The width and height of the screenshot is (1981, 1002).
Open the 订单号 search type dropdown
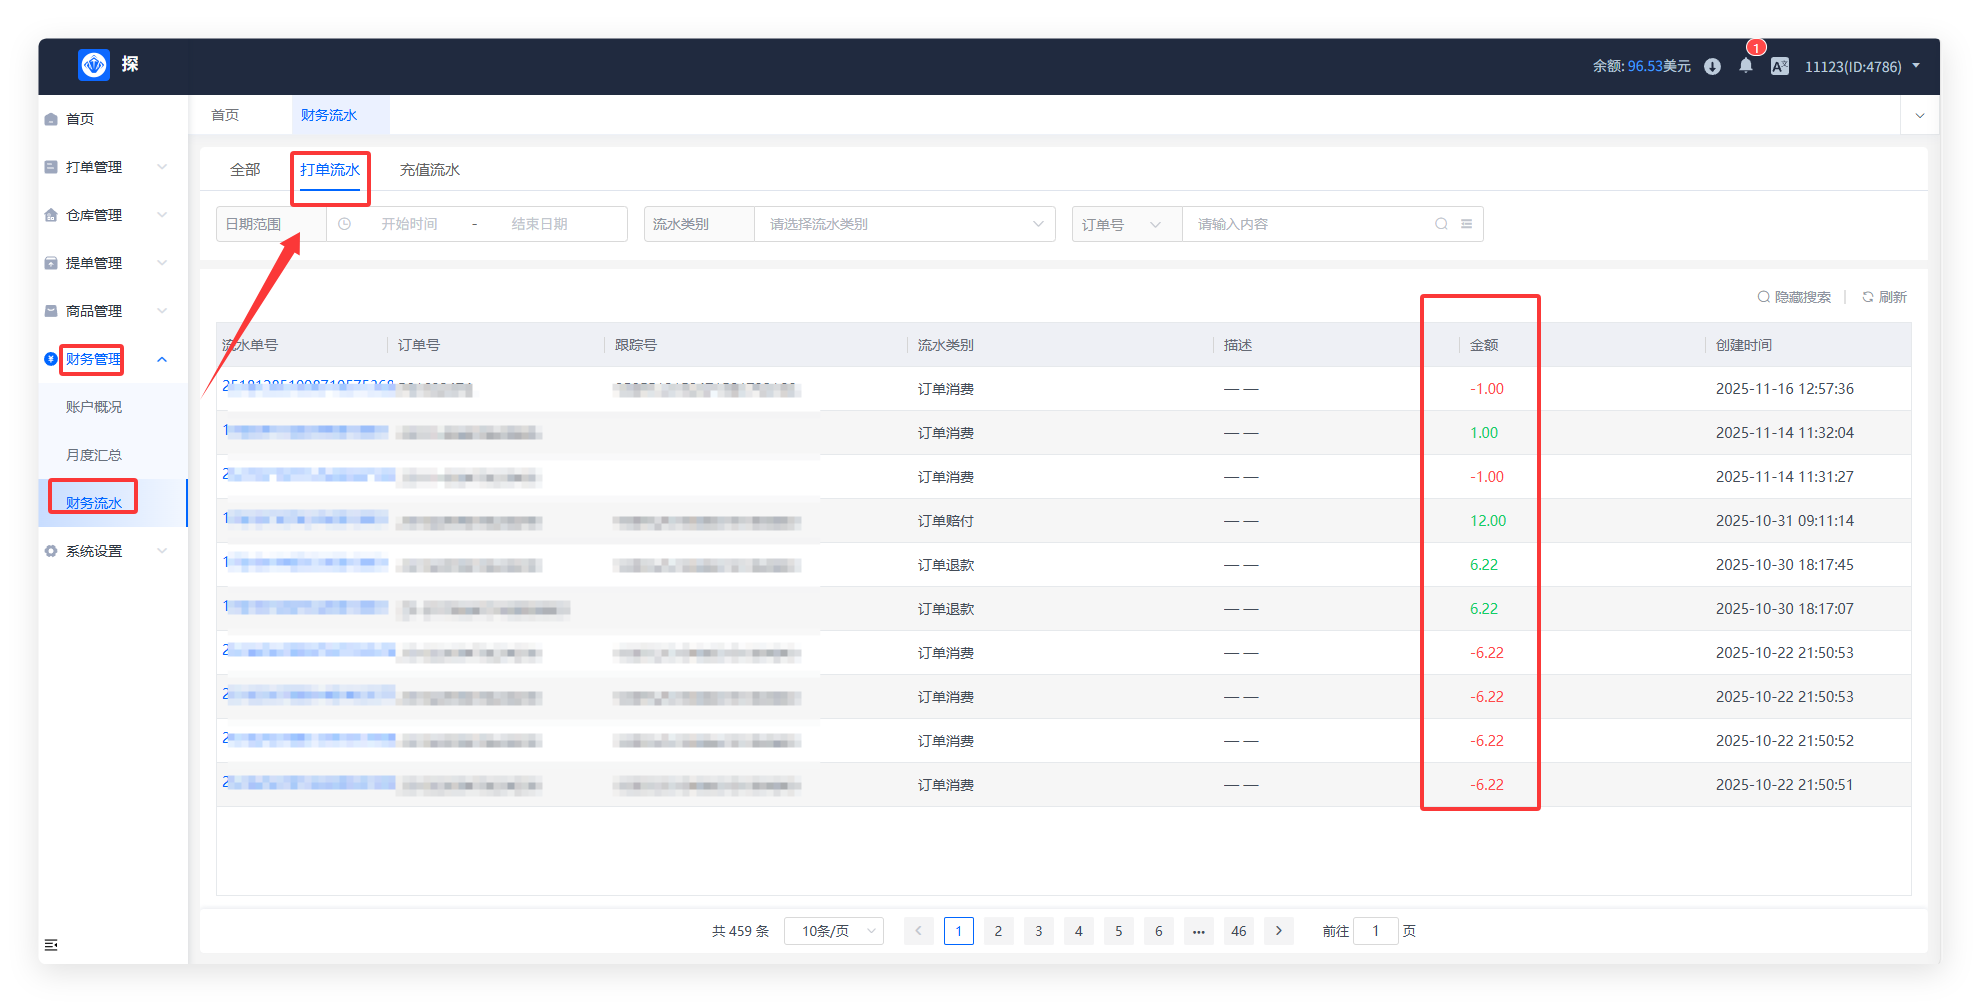tap(1126, 224)
